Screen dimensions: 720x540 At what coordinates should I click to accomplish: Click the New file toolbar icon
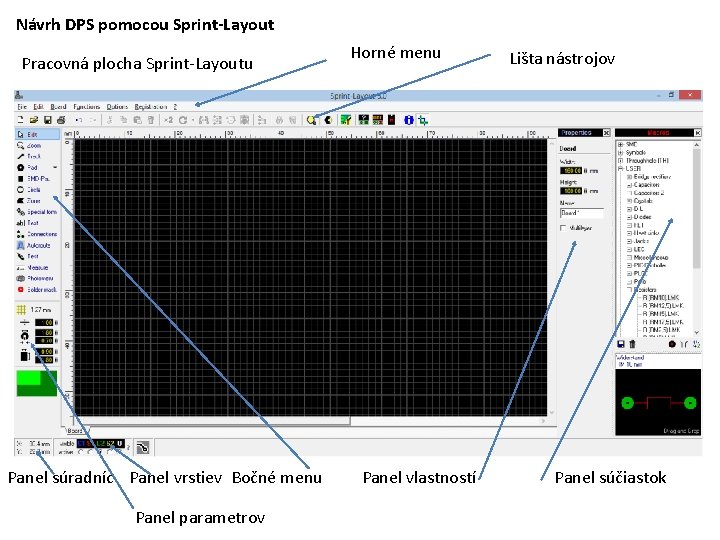tap(20, 120)
